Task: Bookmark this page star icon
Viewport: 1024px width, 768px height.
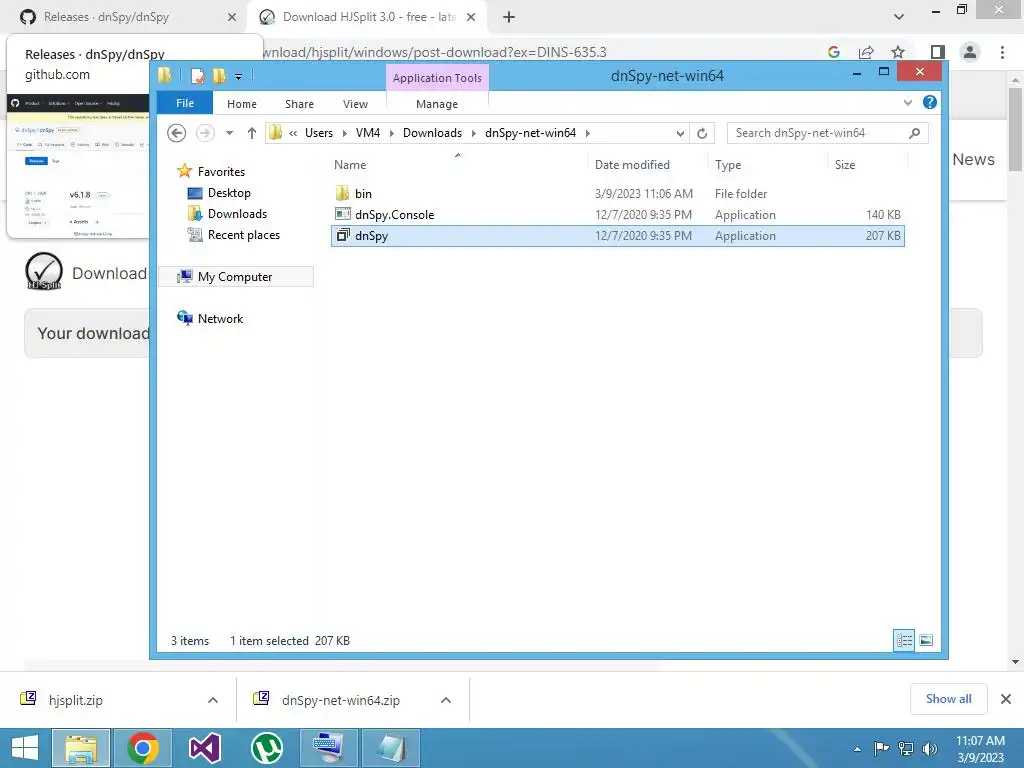Action: coord(898,52)
